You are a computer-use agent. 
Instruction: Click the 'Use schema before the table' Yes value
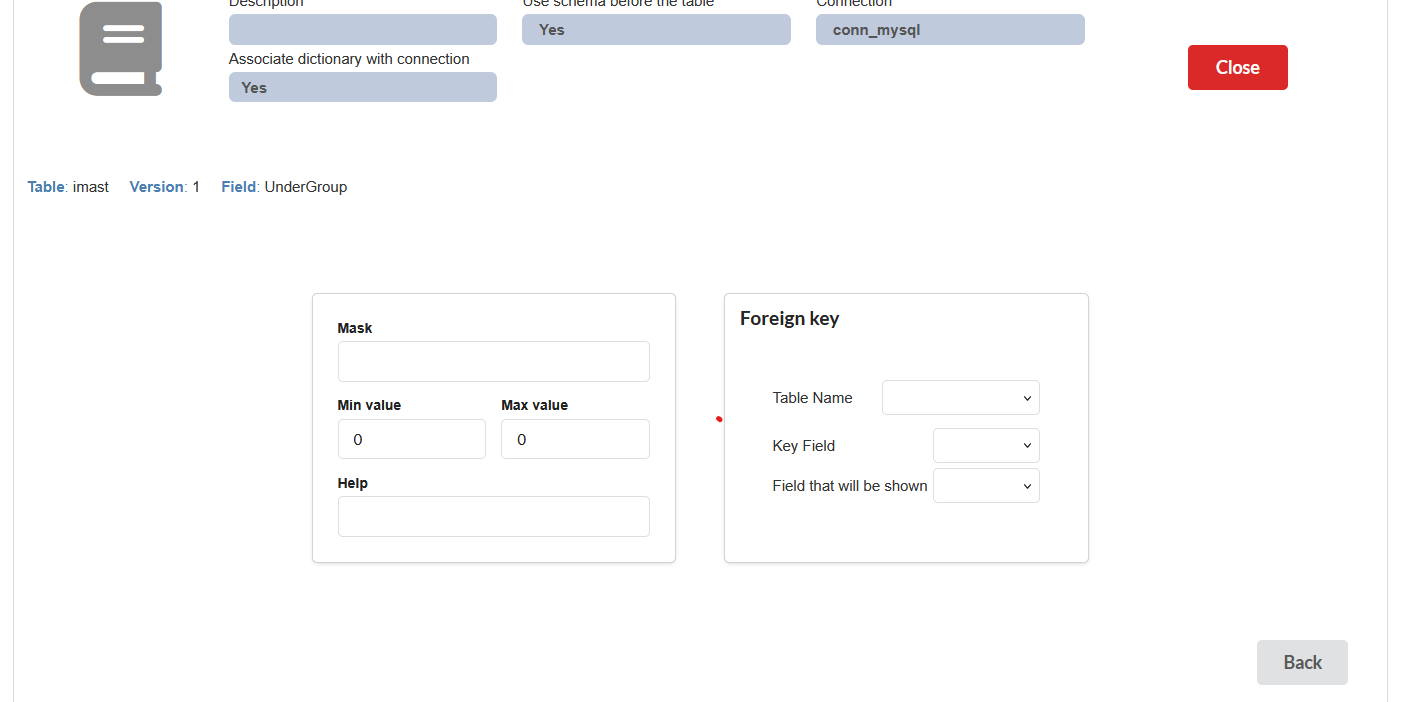[655, 30]
